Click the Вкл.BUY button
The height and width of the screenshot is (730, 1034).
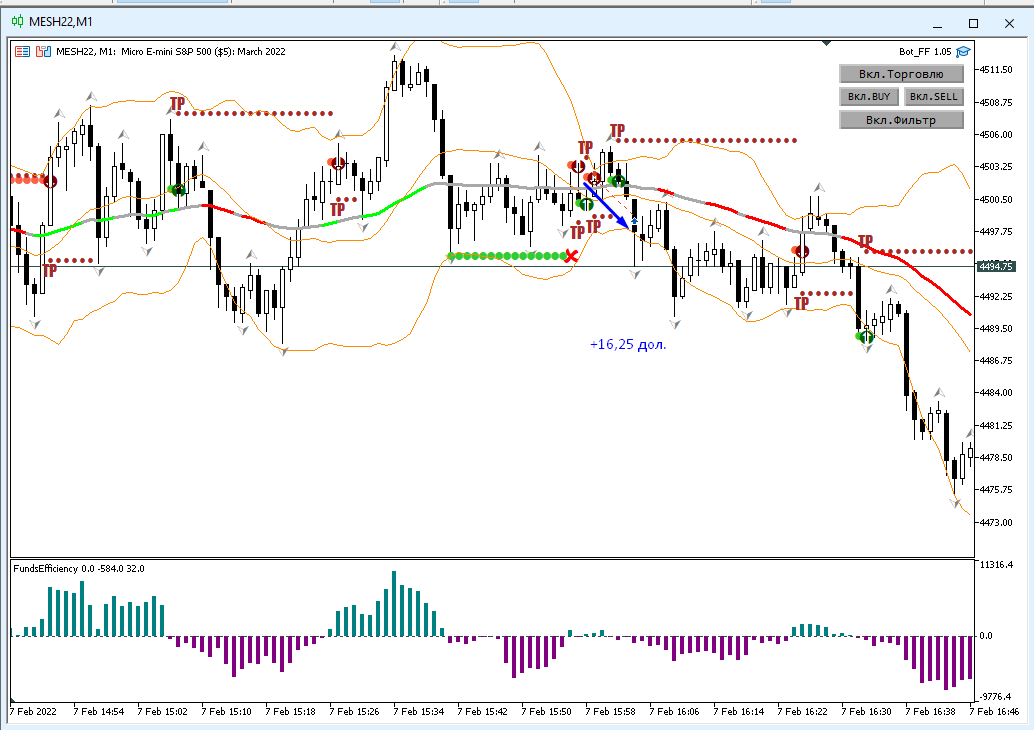pos(868,97)
